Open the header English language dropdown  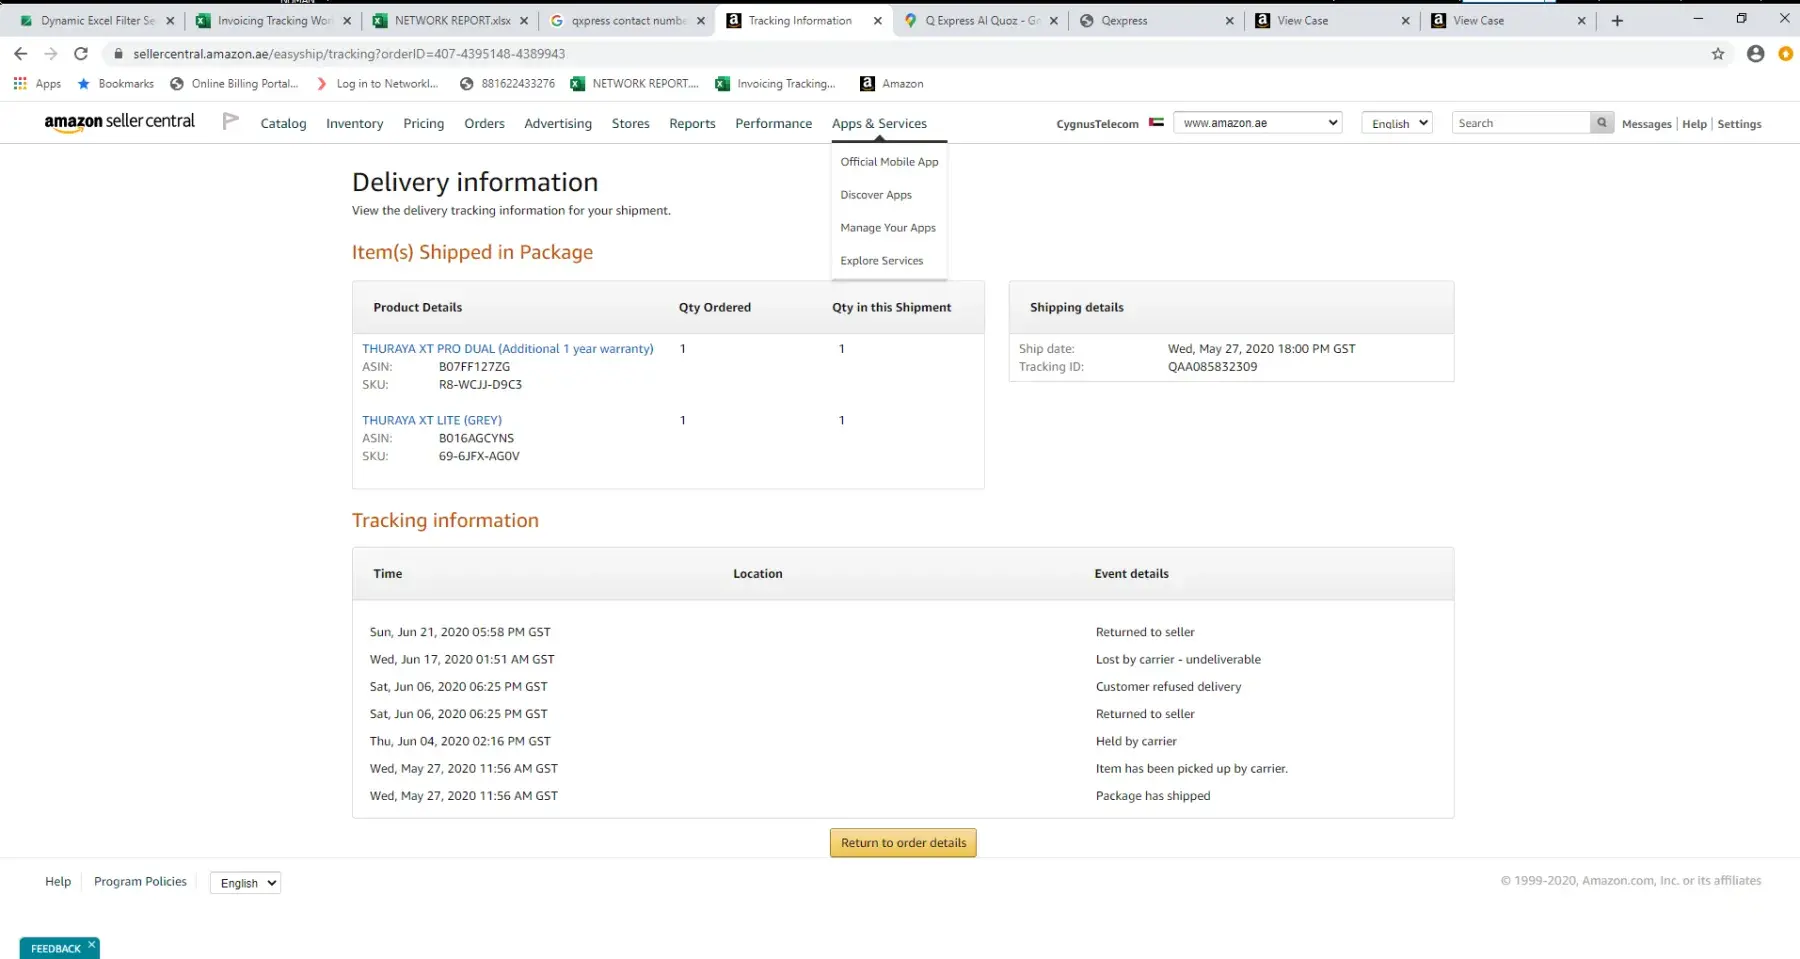tap(1397, 123)
